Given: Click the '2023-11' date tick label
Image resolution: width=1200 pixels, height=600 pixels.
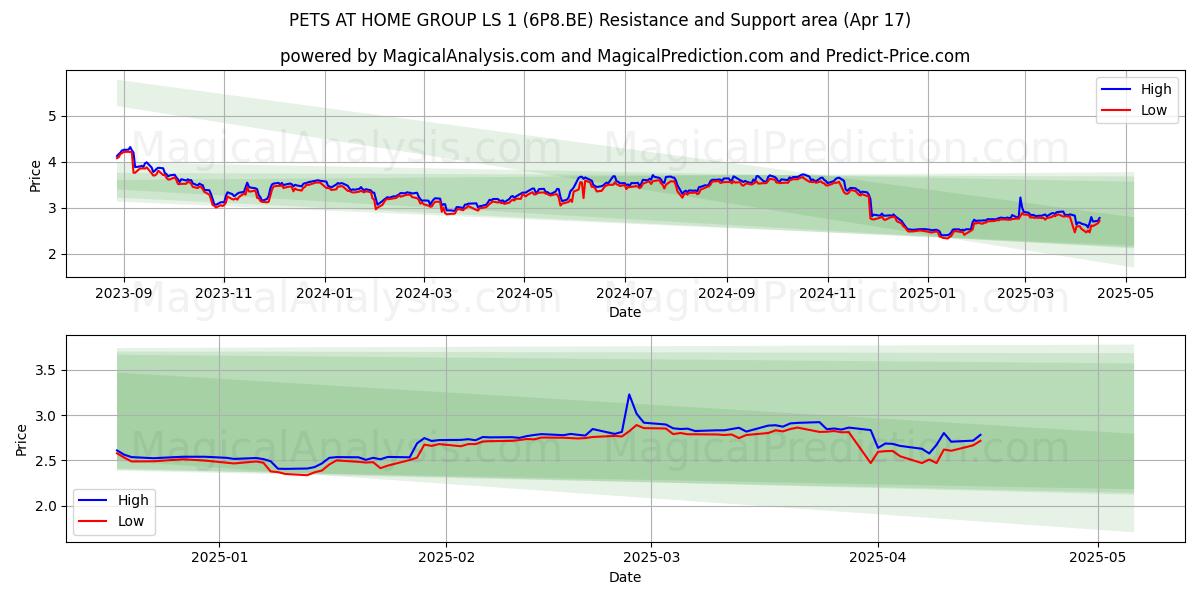Looking at the screenshot, I should pyautogui.click(x=223, y=294).
